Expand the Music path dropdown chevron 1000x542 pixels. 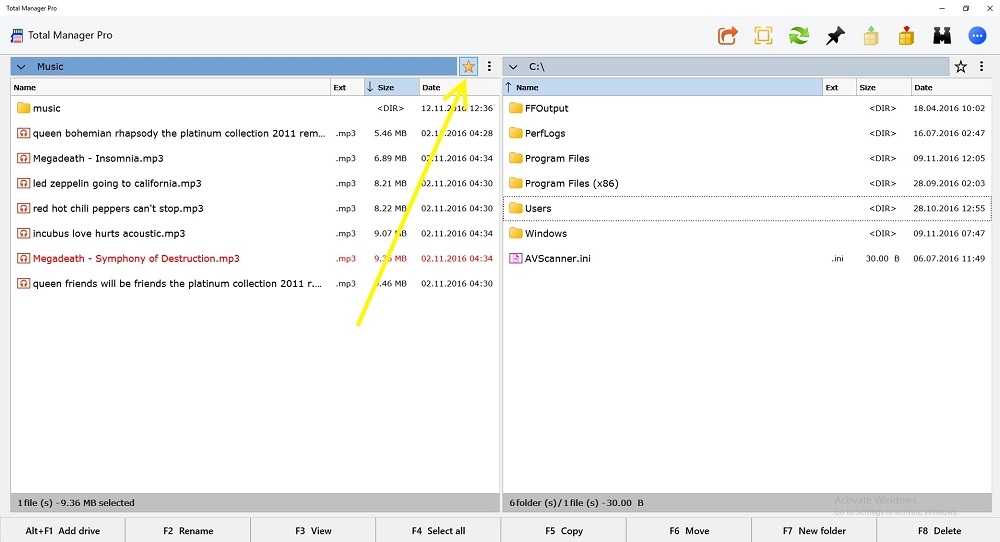[x=21, y=66]
